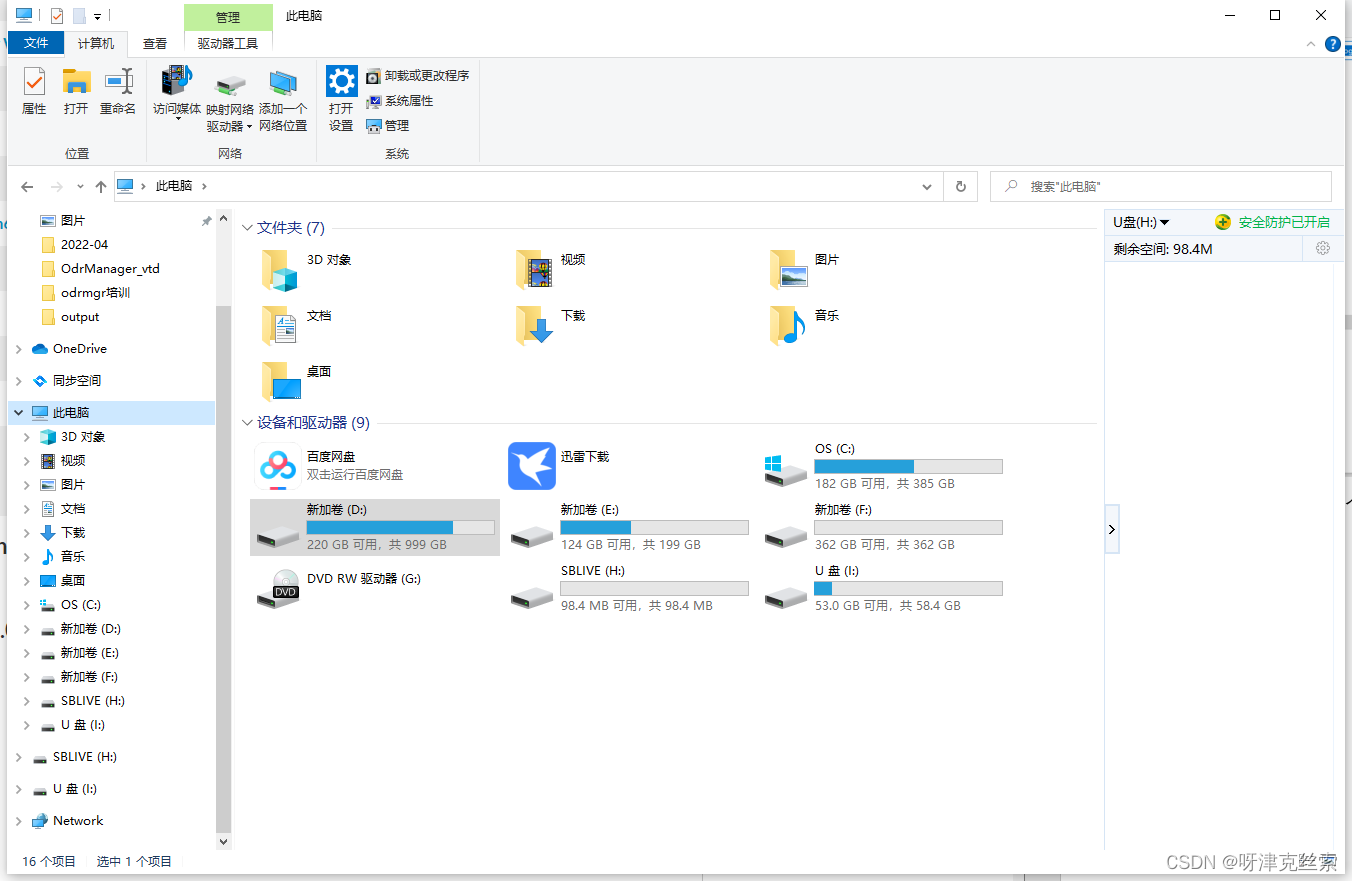Expand OneDrive in navigation tree
The image size is (1352, 881).
pos(18,349)
